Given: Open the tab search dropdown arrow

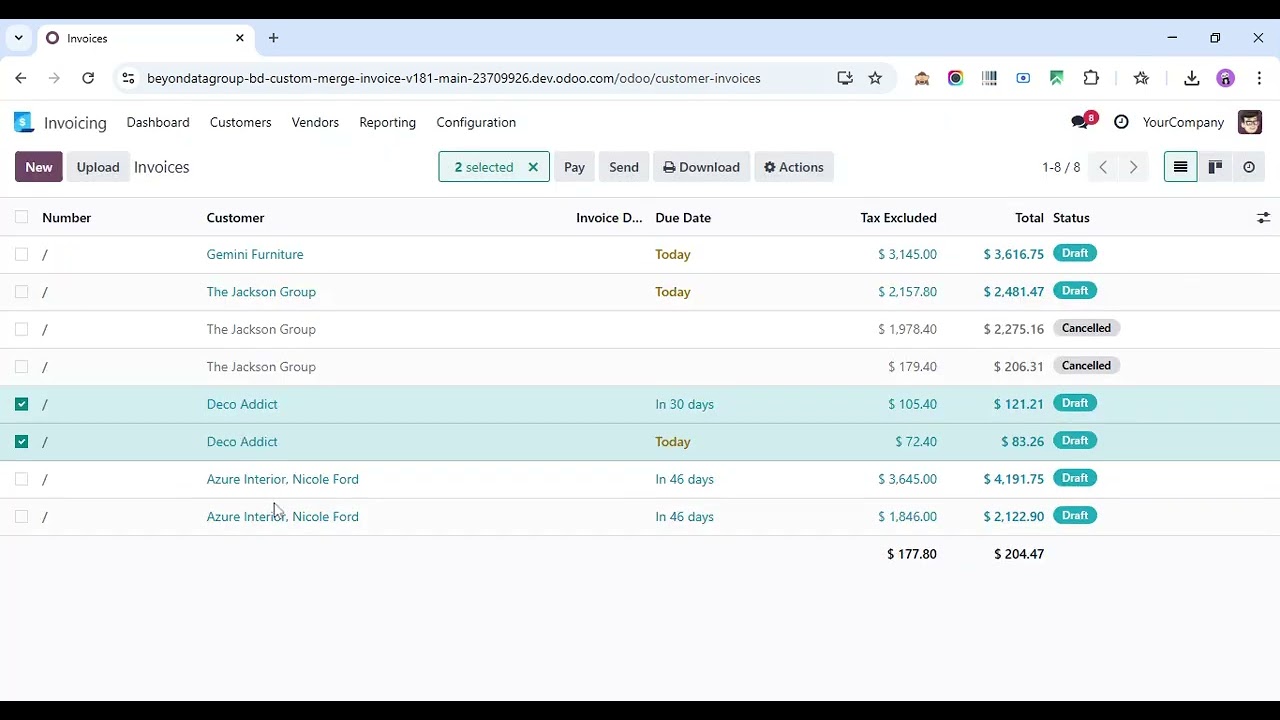Looking at the screenshot, I should (x=18, y=38).
